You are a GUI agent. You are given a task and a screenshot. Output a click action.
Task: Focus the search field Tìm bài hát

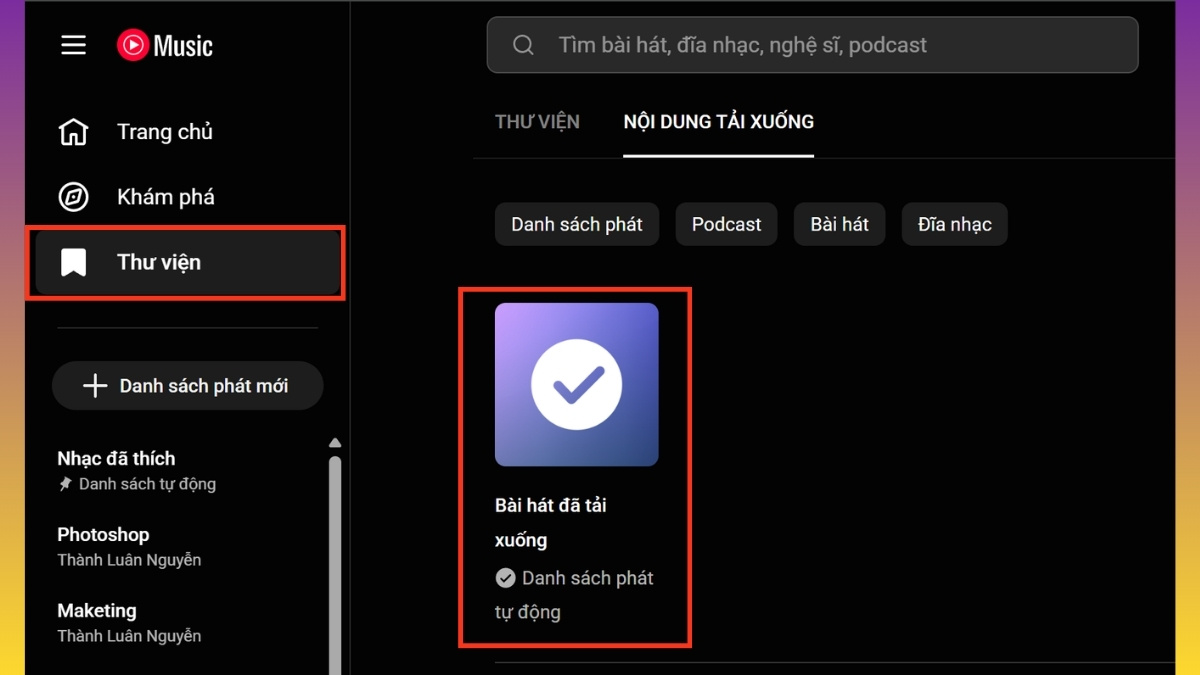pyautogui.click(x=812, y=45)
